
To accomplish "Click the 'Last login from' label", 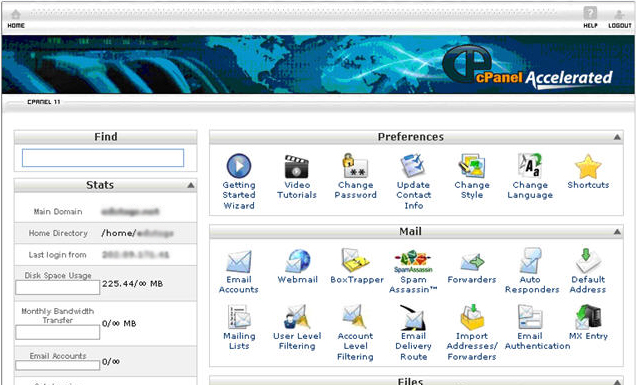I will tap(58, 255).
